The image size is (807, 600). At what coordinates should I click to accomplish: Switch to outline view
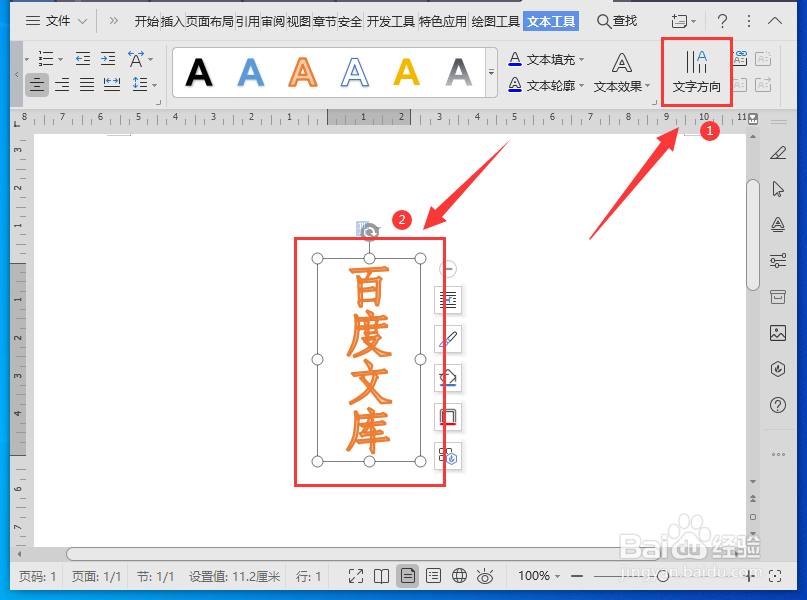click(433, 576)
